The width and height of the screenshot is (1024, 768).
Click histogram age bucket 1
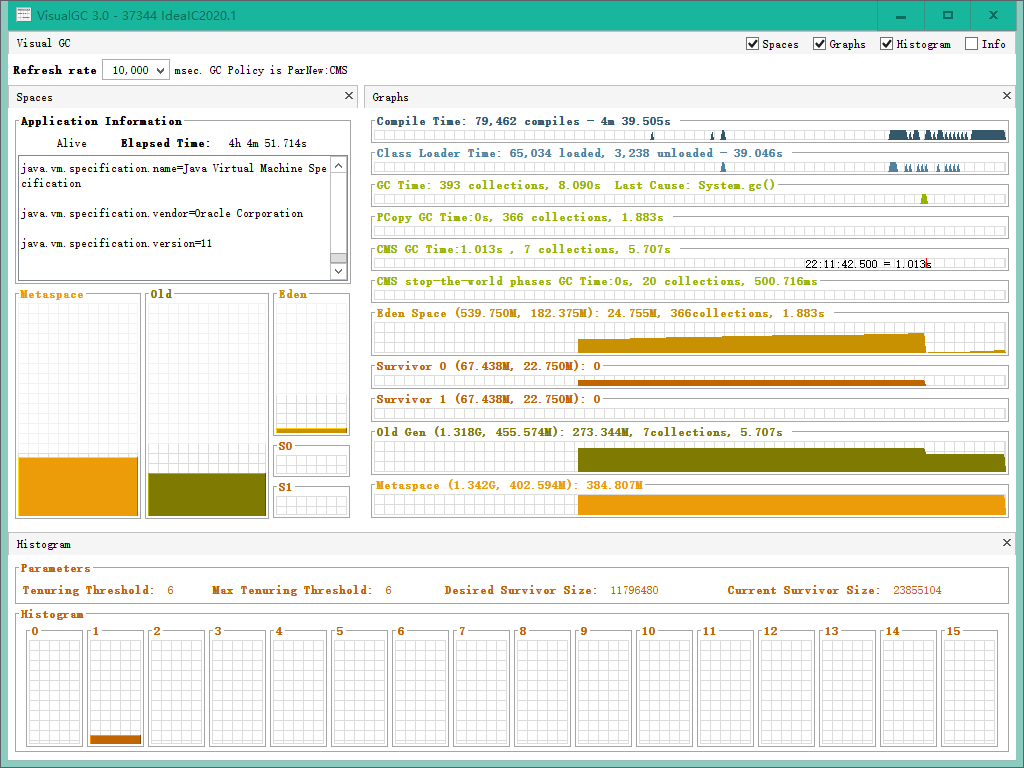pyautogui.click(x=116, y=691)
